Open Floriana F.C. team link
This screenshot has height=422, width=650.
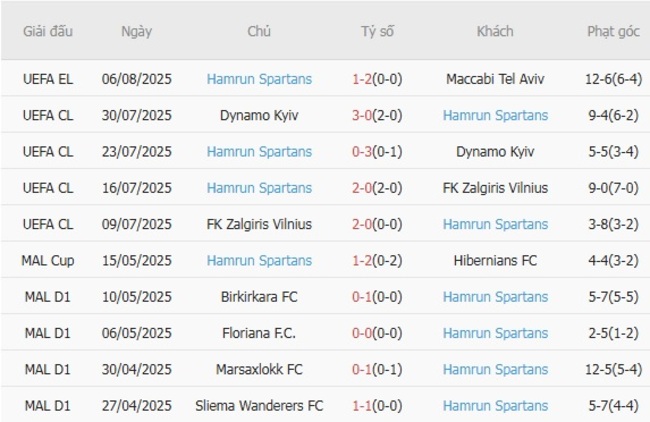tap(259, 333)
